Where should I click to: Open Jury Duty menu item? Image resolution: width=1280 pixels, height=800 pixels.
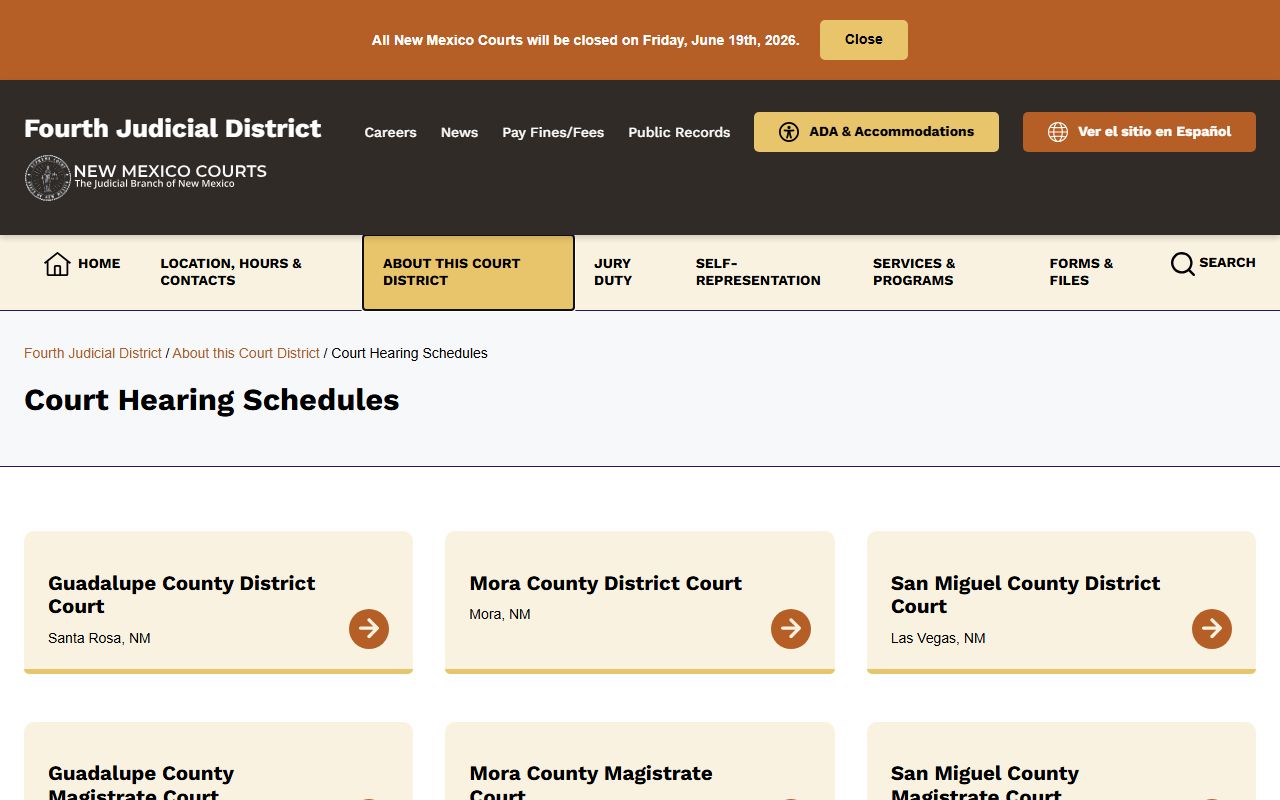click(x=613, y=272)
